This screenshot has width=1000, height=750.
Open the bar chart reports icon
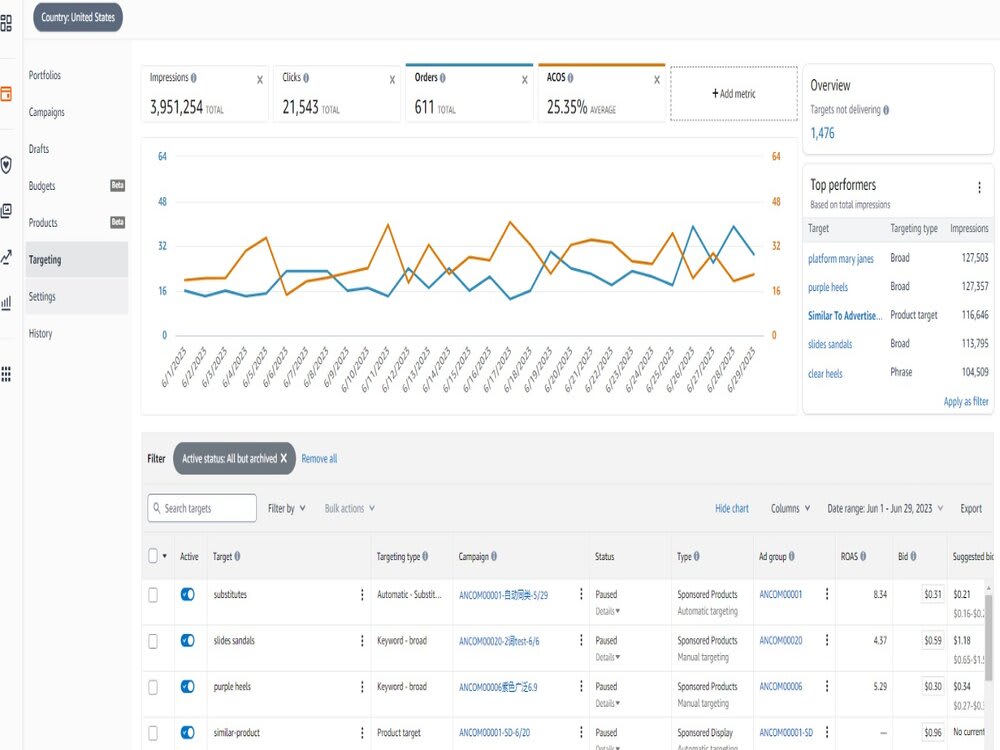(6, 302)
